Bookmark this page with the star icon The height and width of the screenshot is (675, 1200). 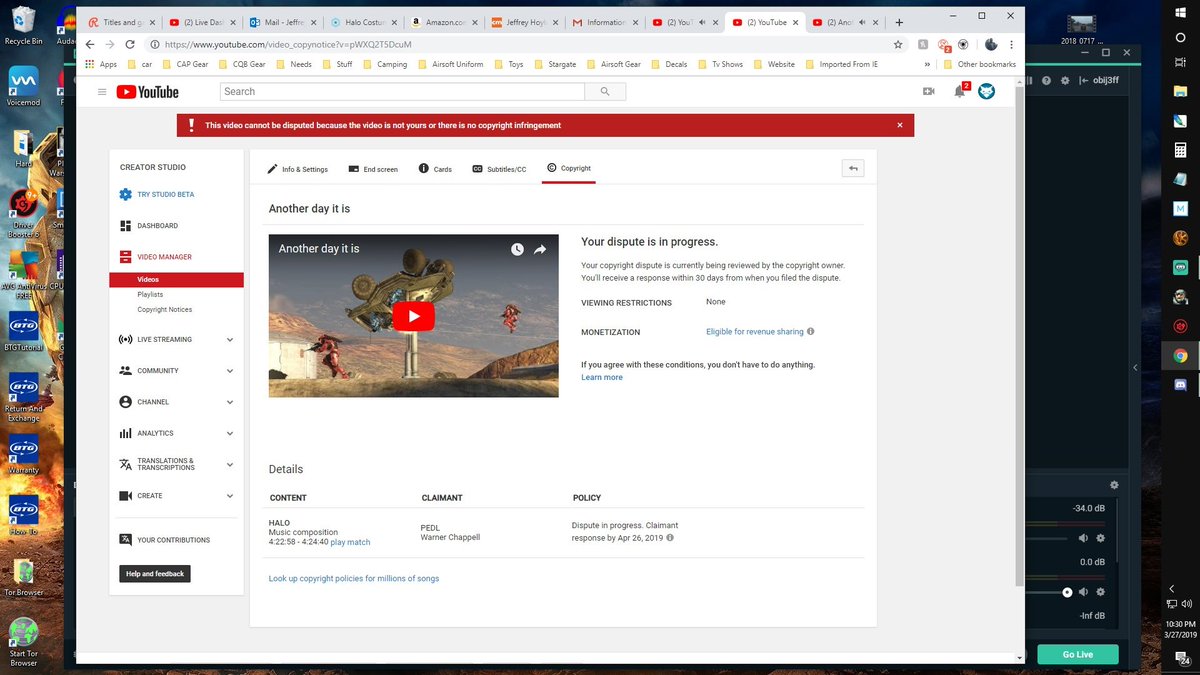coord(898,44)
